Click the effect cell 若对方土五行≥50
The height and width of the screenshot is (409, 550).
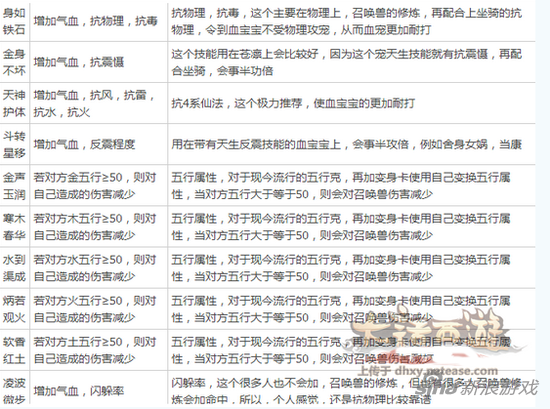[x=99, y=350]
